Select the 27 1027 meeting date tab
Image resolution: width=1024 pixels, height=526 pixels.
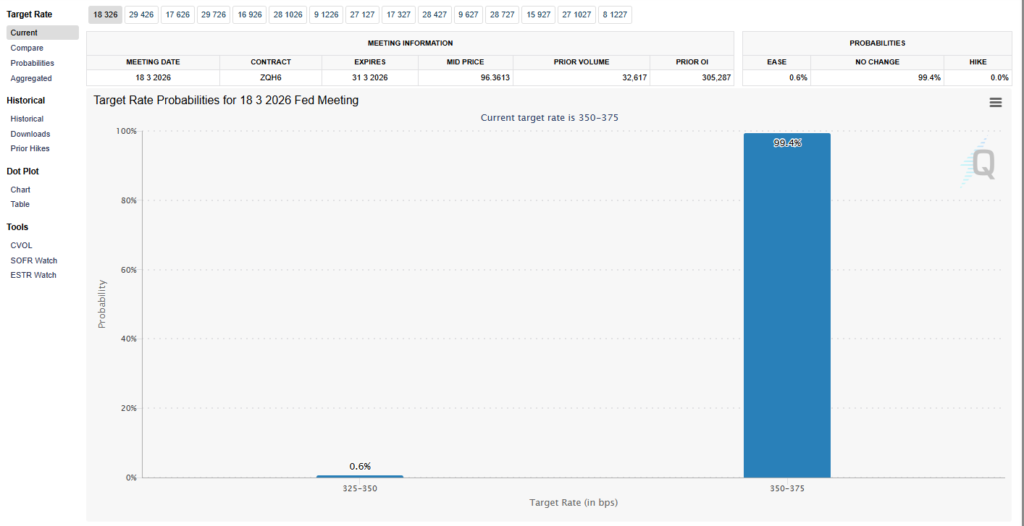pyautogui.click(x=577, y=15)
